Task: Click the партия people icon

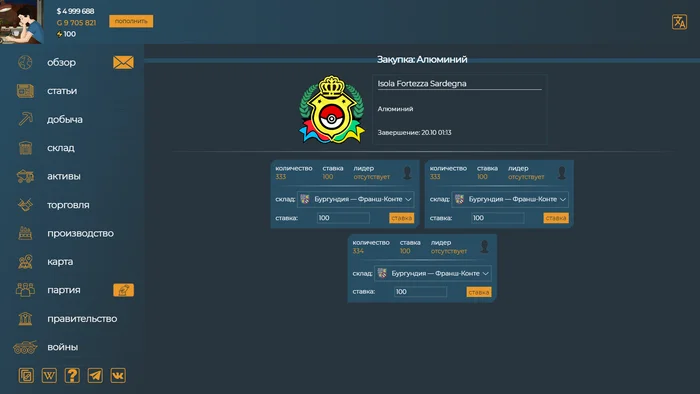Action: click(x=25, y=290)
